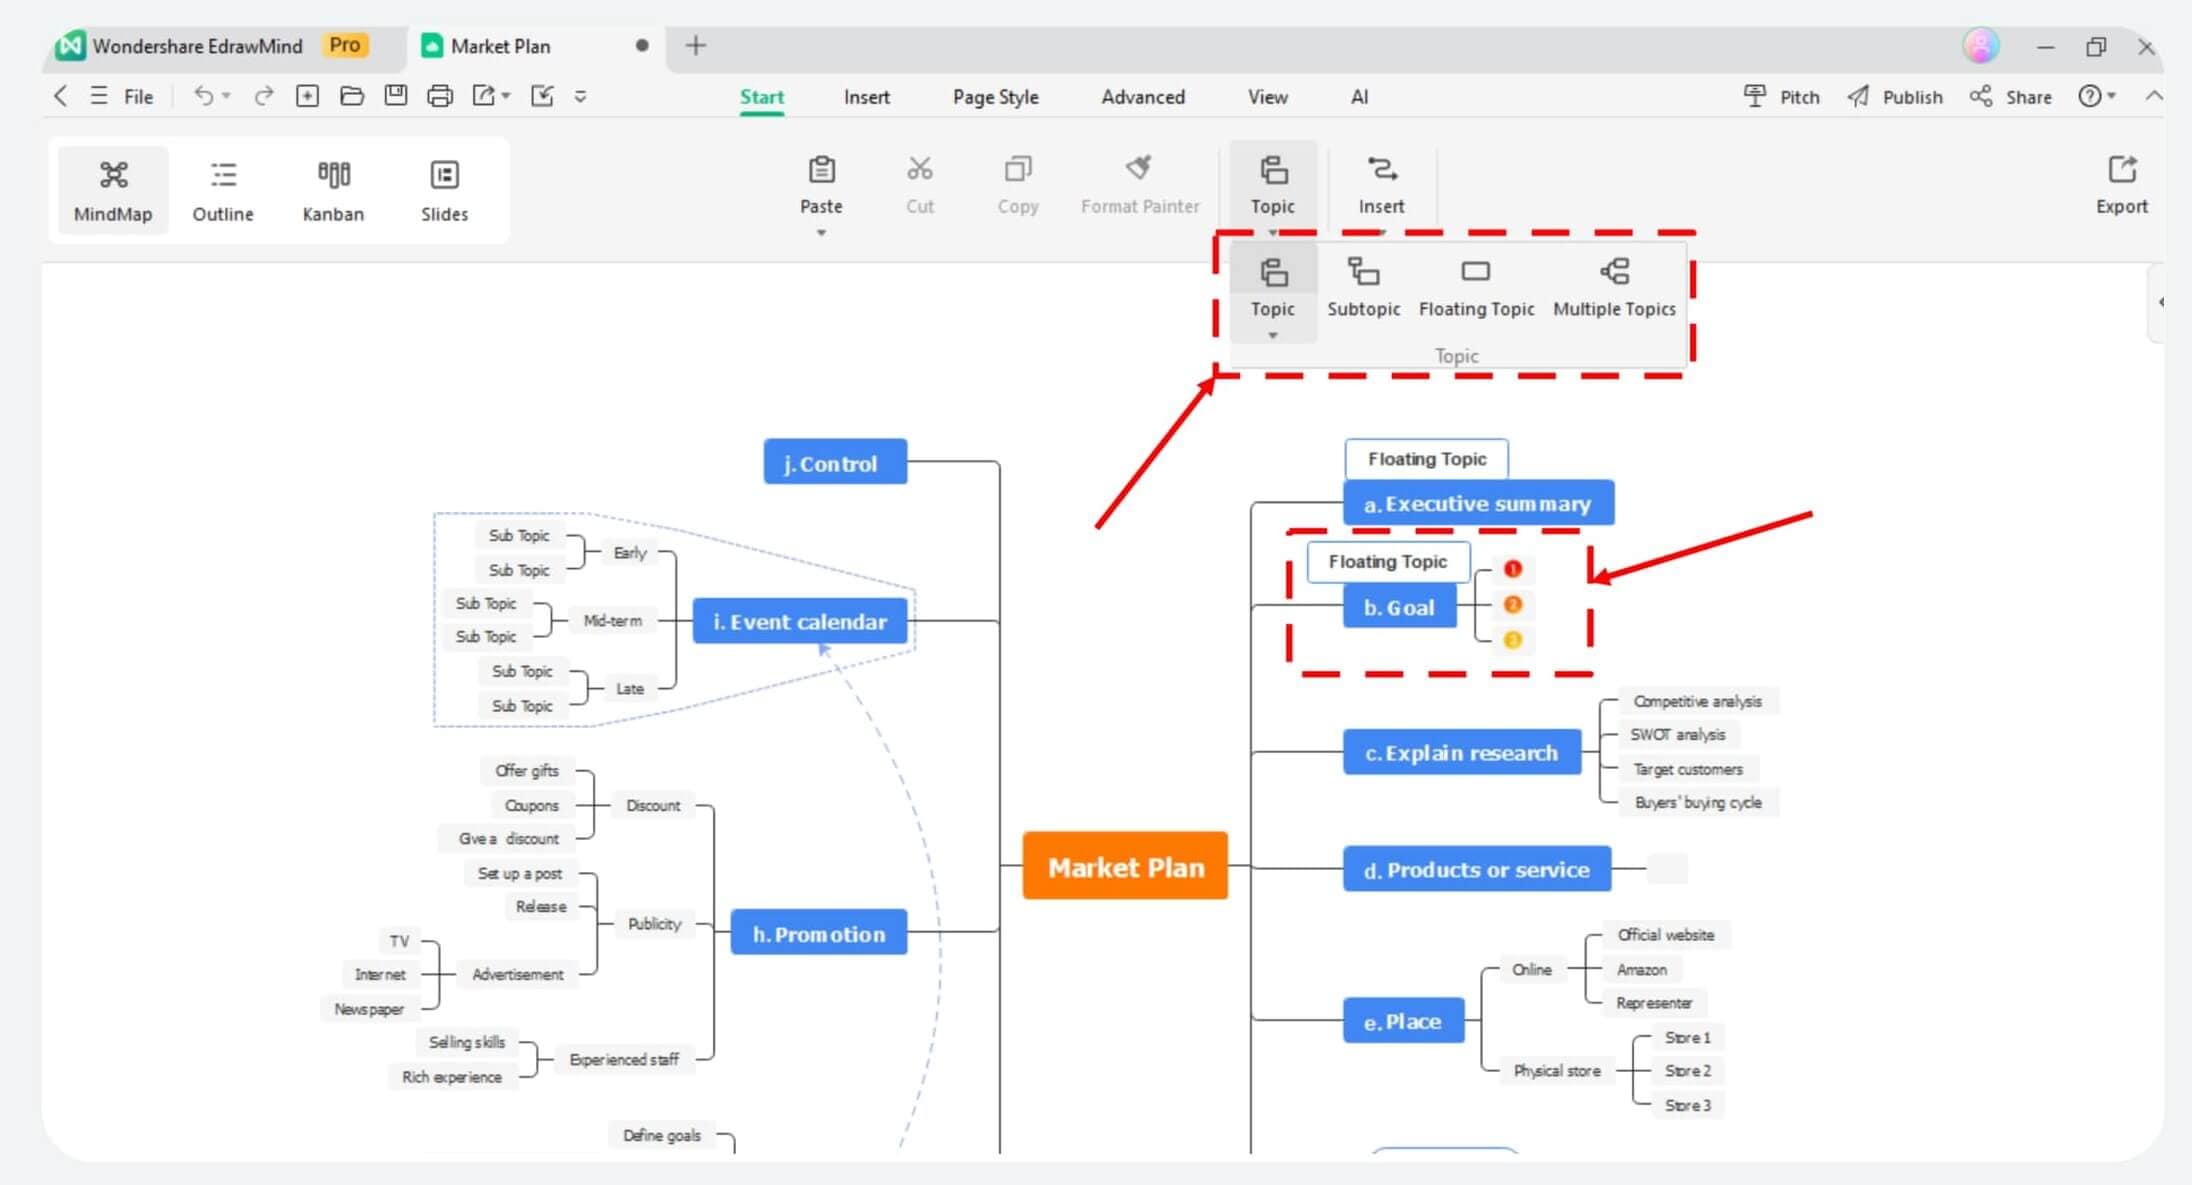Switch to Outline view
The image size is (2192, 1185).
tap(222, 190)
